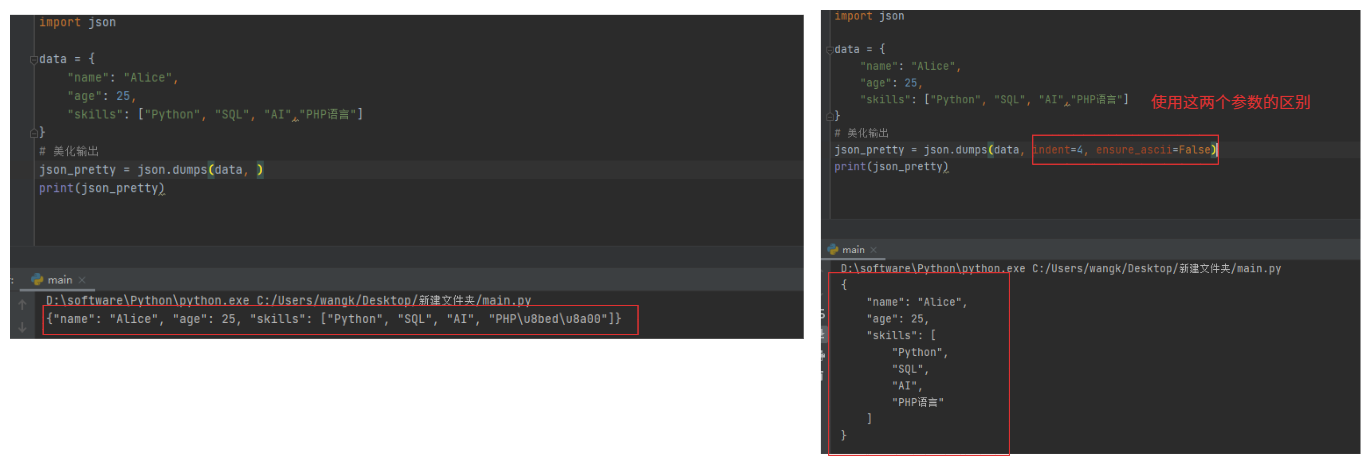The width and height of the screenshot is (1370, 465).
Task: Close the main run tab in left window
Action: click(x=82, y=280)
